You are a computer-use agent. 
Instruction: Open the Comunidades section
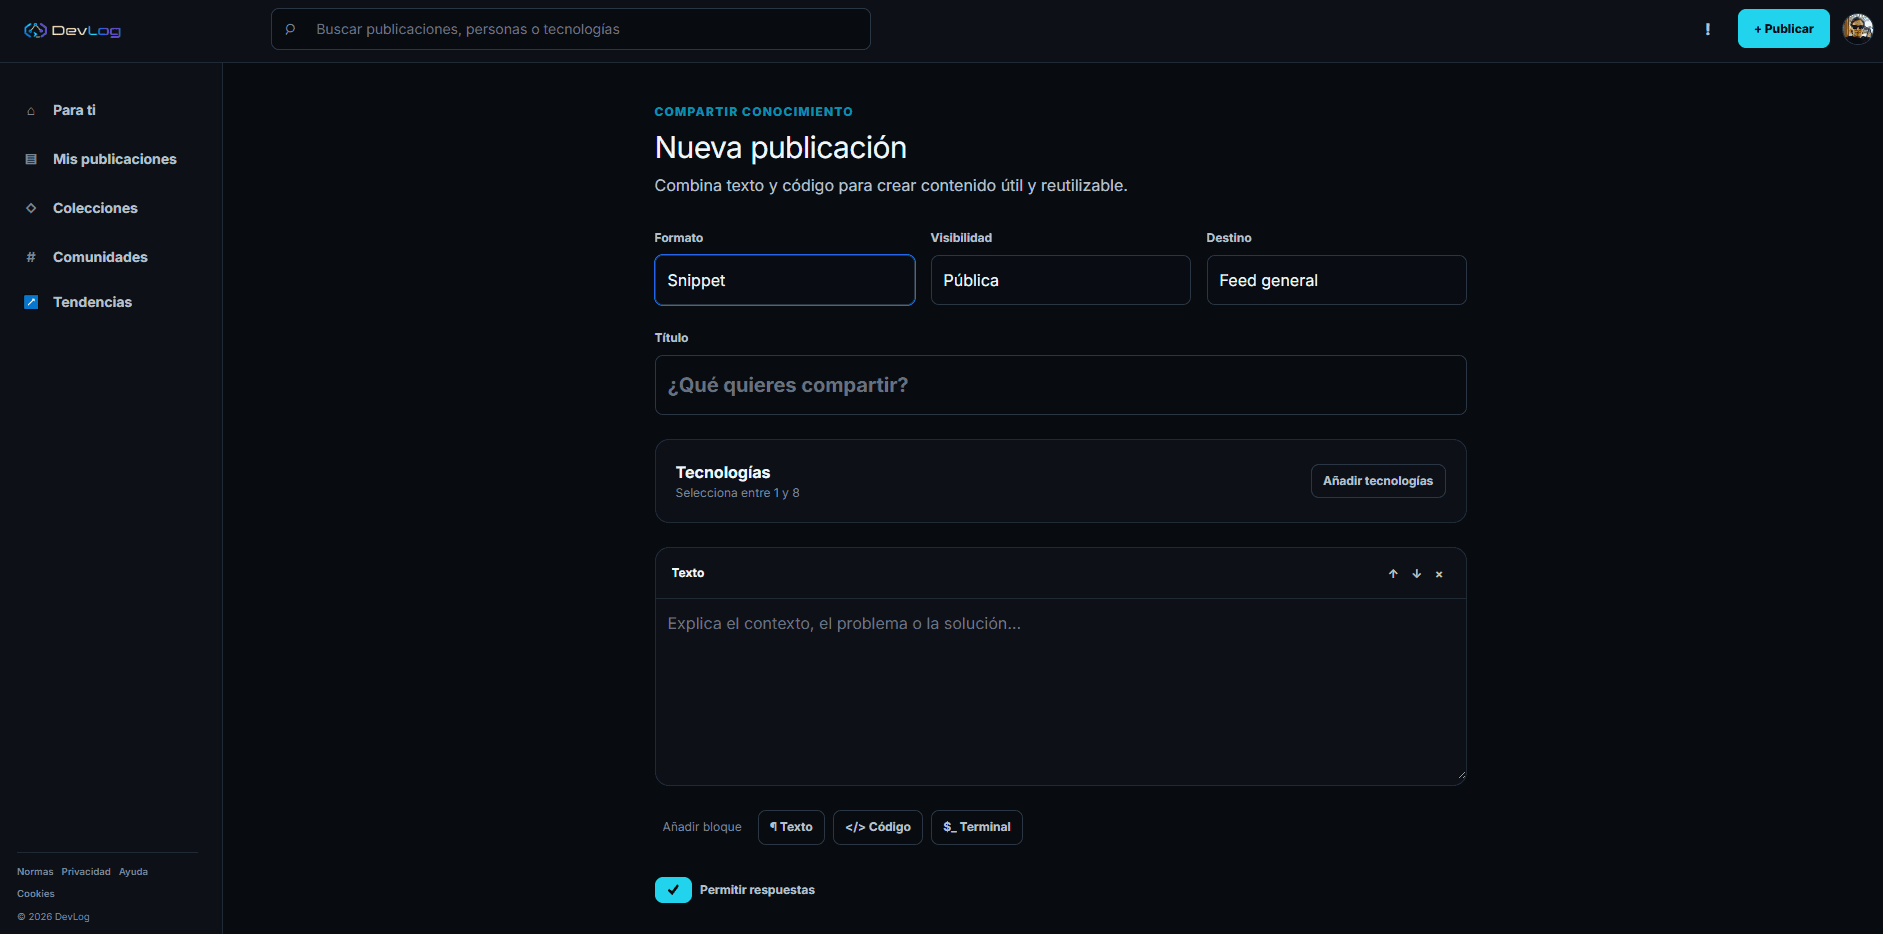(x=100, y=257)
